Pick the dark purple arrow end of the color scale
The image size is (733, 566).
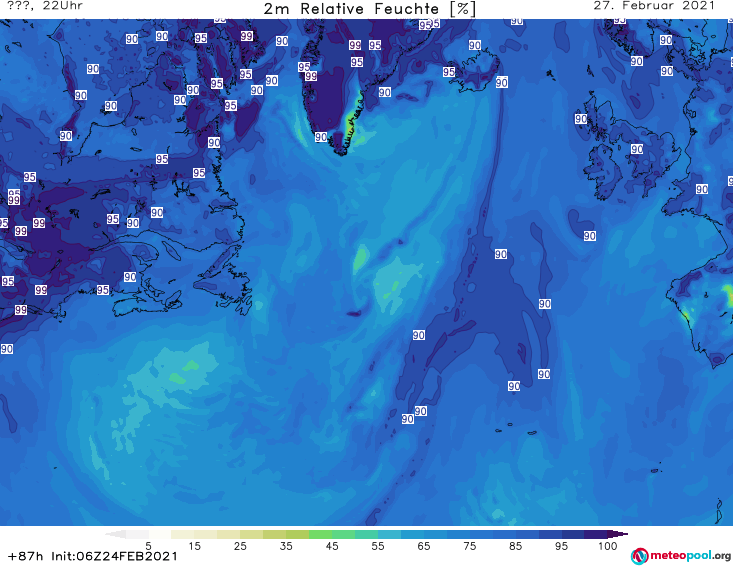[x=618, y=534]
